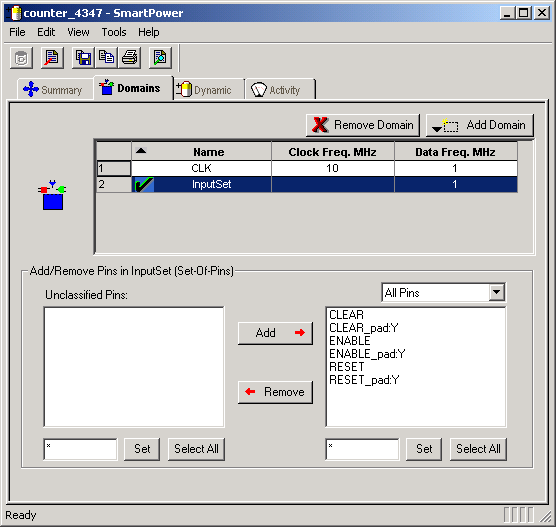Switch to the Summary tab
The width and height of the screenshot is (556, 527).
(x=55, y=89)
